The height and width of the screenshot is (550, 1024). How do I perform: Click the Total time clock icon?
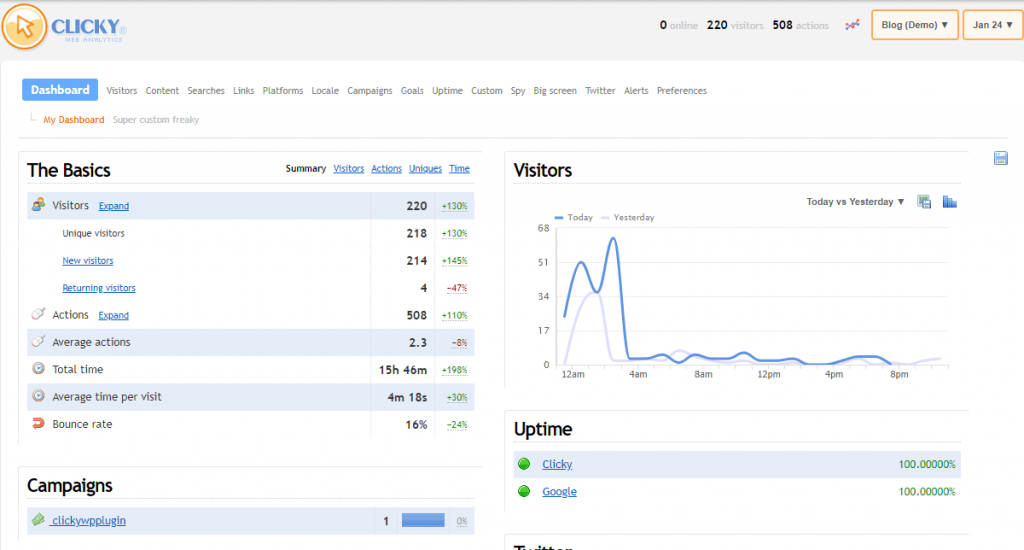(39, 368)
